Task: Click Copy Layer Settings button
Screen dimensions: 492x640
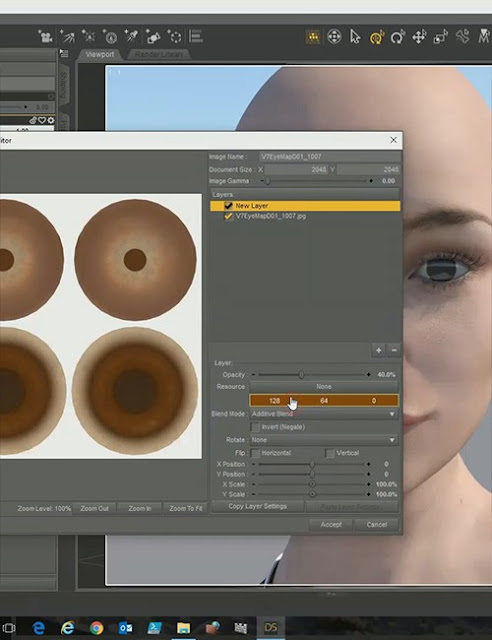Action: tap(257, 507)
